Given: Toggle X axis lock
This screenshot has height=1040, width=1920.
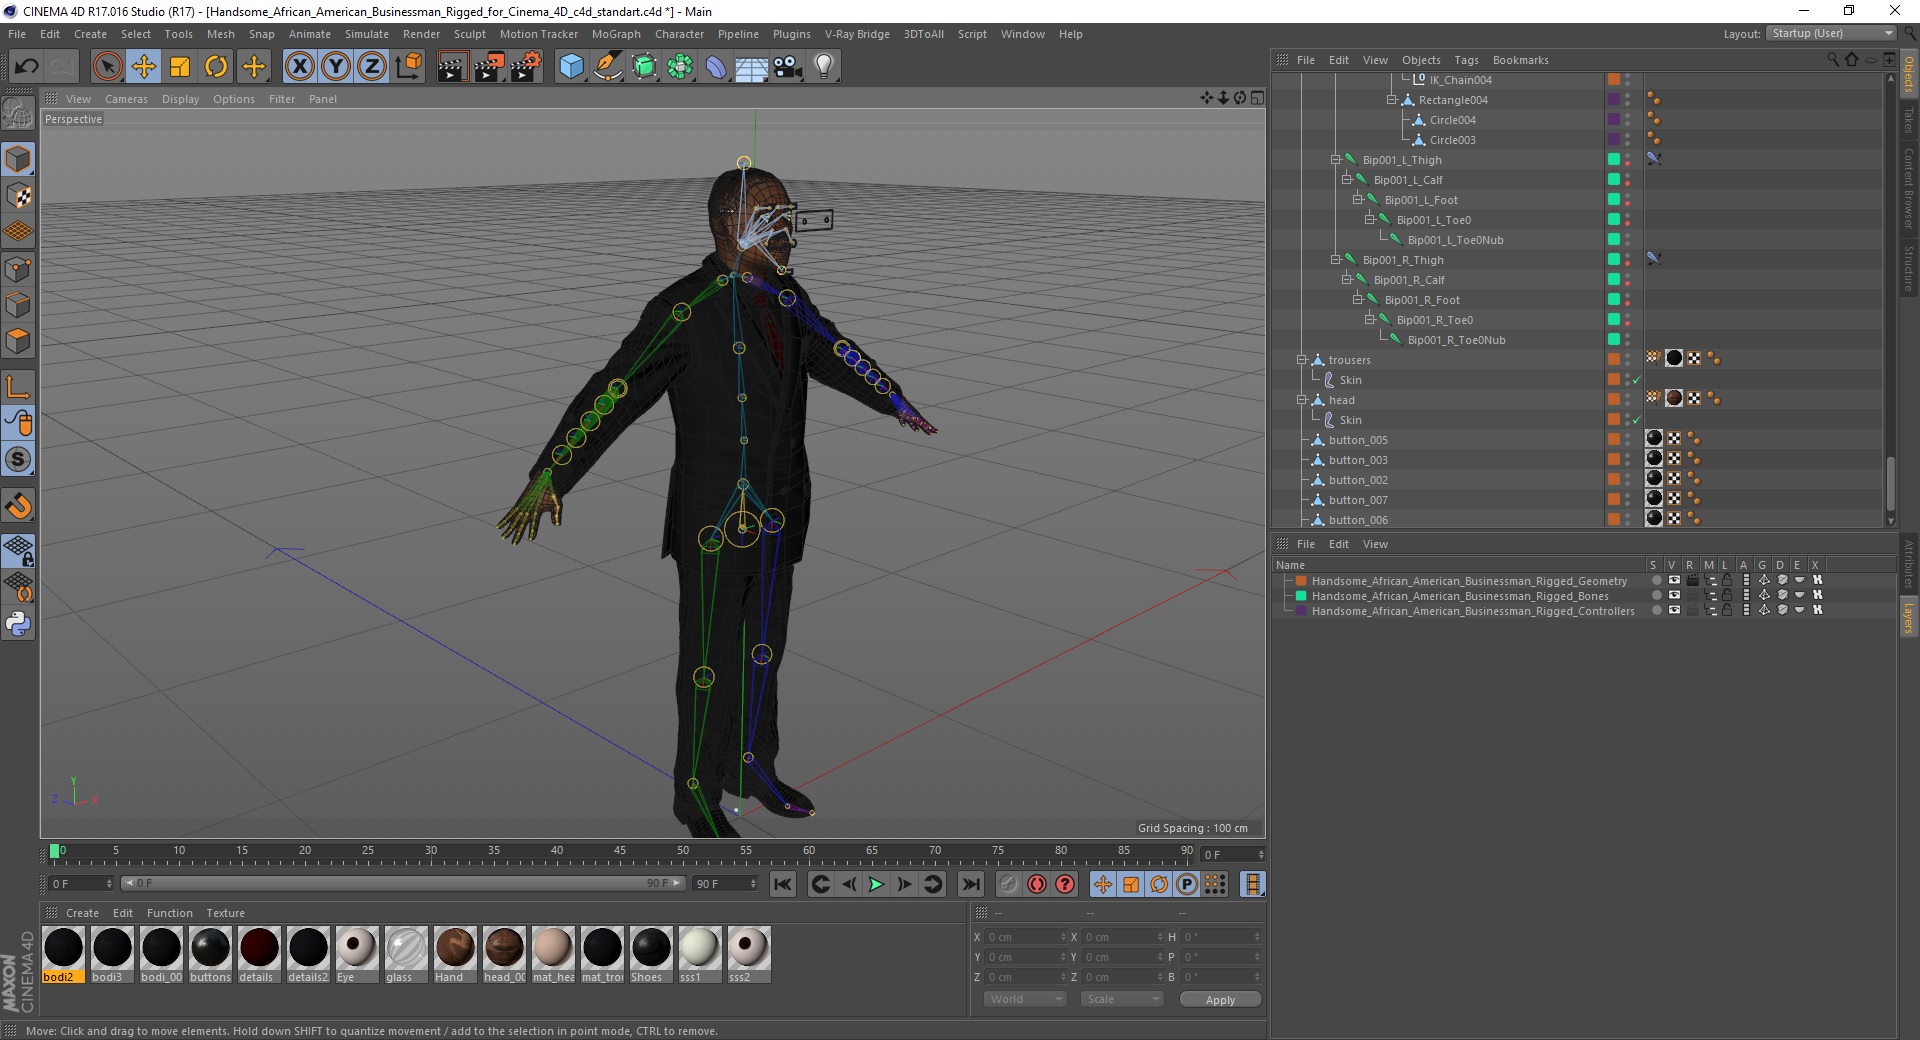Looking at the screenshot, I should click(299, 67).
